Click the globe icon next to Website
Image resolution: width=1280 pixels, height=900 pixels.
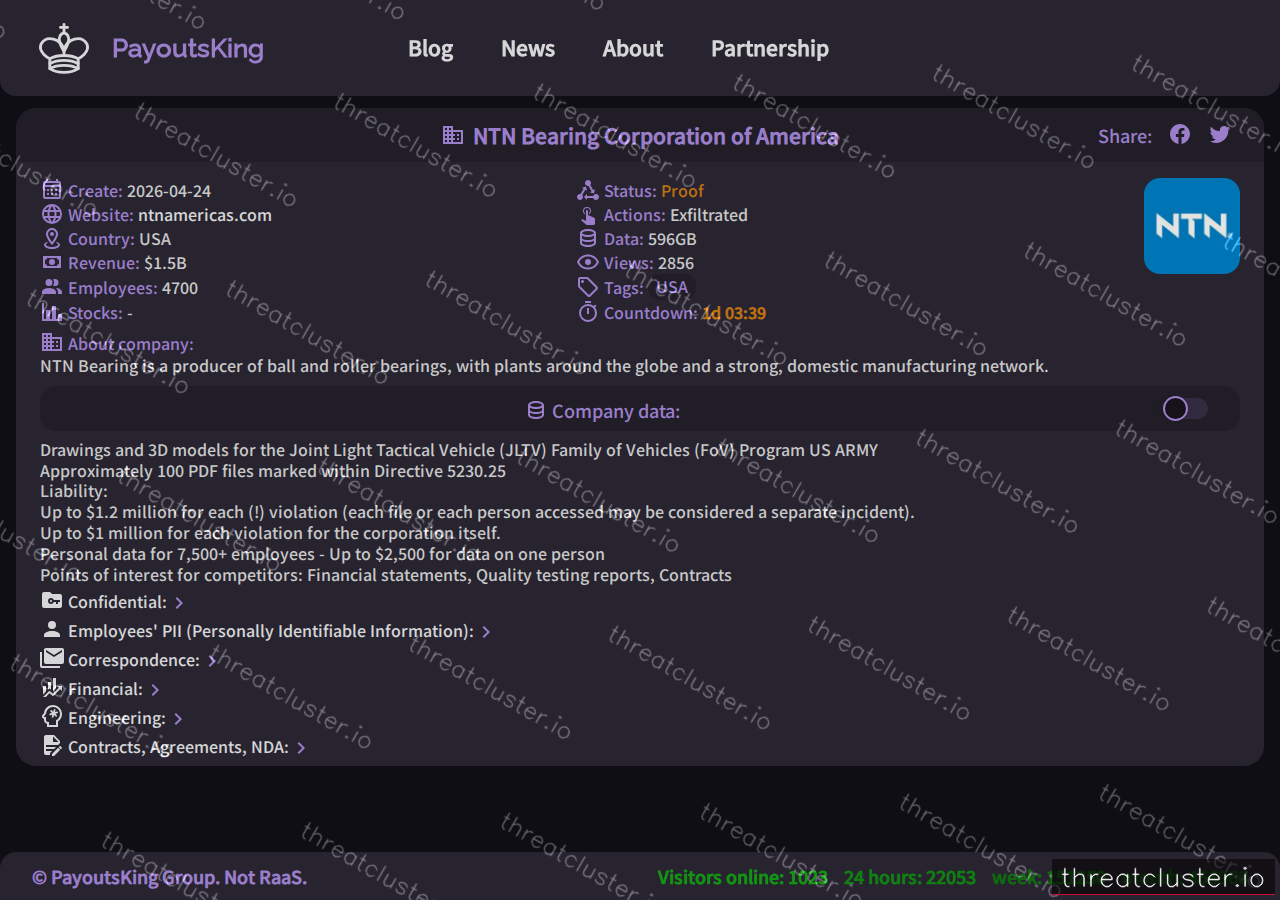(52, 214)
